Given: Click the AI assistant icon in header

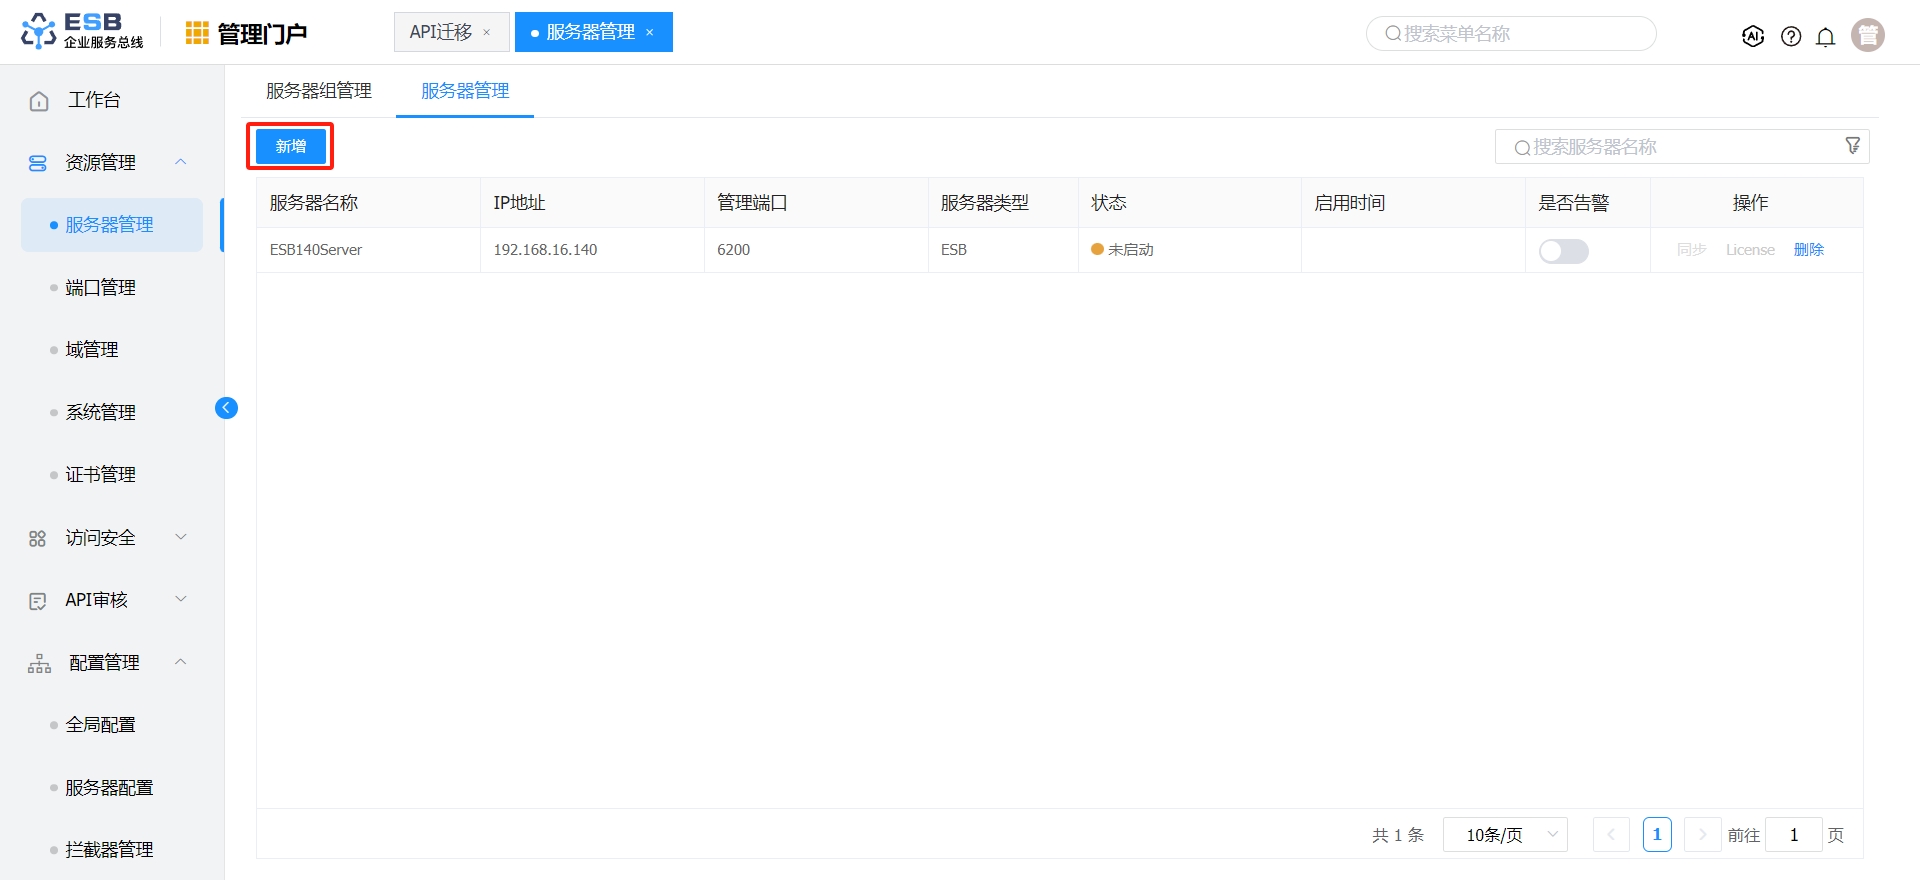Looking at the screenshot, I should click(x=1752, y=36).
